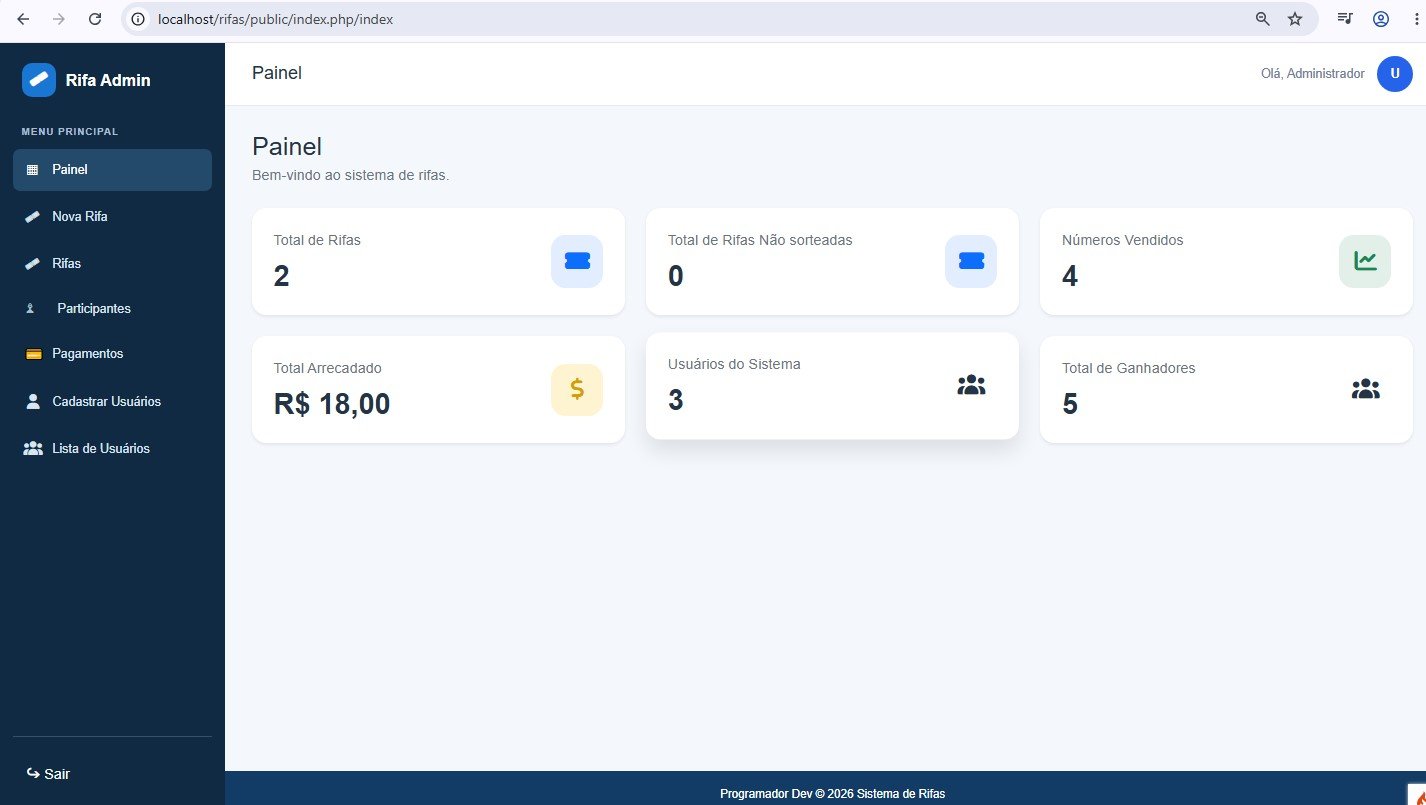1426x805 pixels.
Task: Click the 'Olá, Administrador' greeting text
Action: pos(1313,74)
